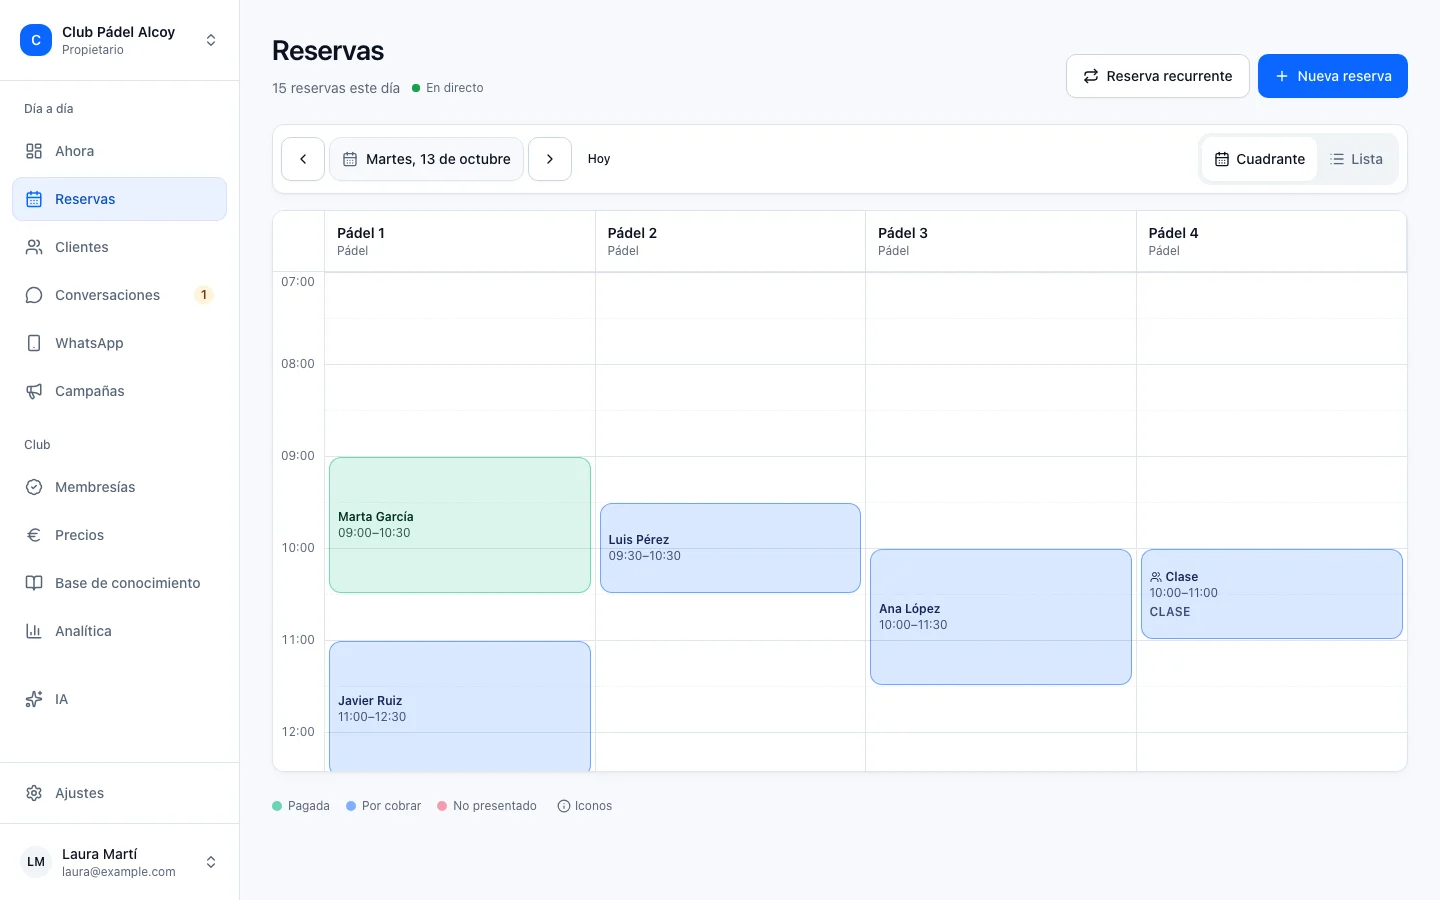Click the Club Pádel Alcoy logo avatar
This screenshot has height=900, width=1440.
tap(36, 40)
